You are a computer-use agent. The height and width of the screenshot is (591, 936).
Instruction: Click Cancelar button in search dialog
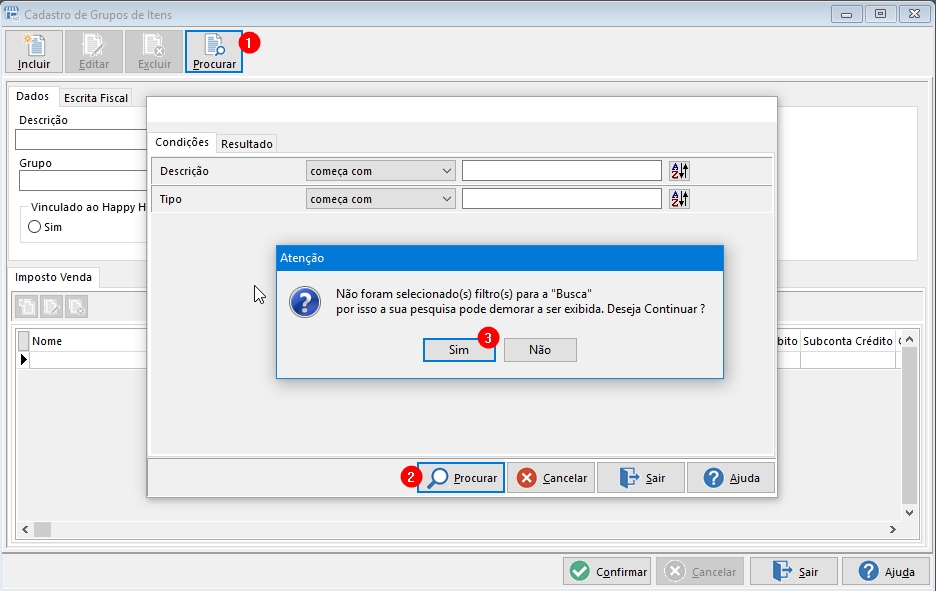tap(551, 478)
